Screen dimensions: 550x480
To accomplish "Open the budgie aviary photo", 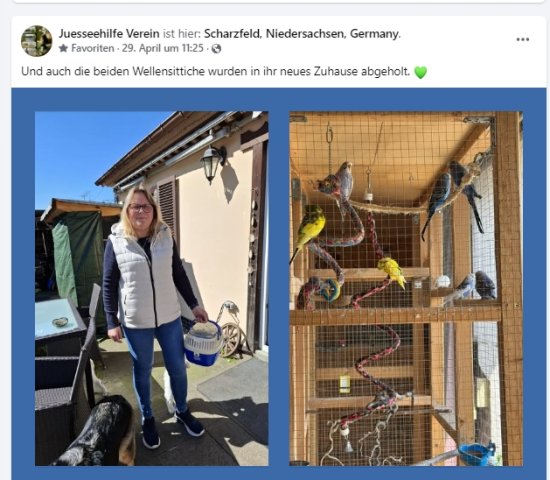I will tap(406, 288).
